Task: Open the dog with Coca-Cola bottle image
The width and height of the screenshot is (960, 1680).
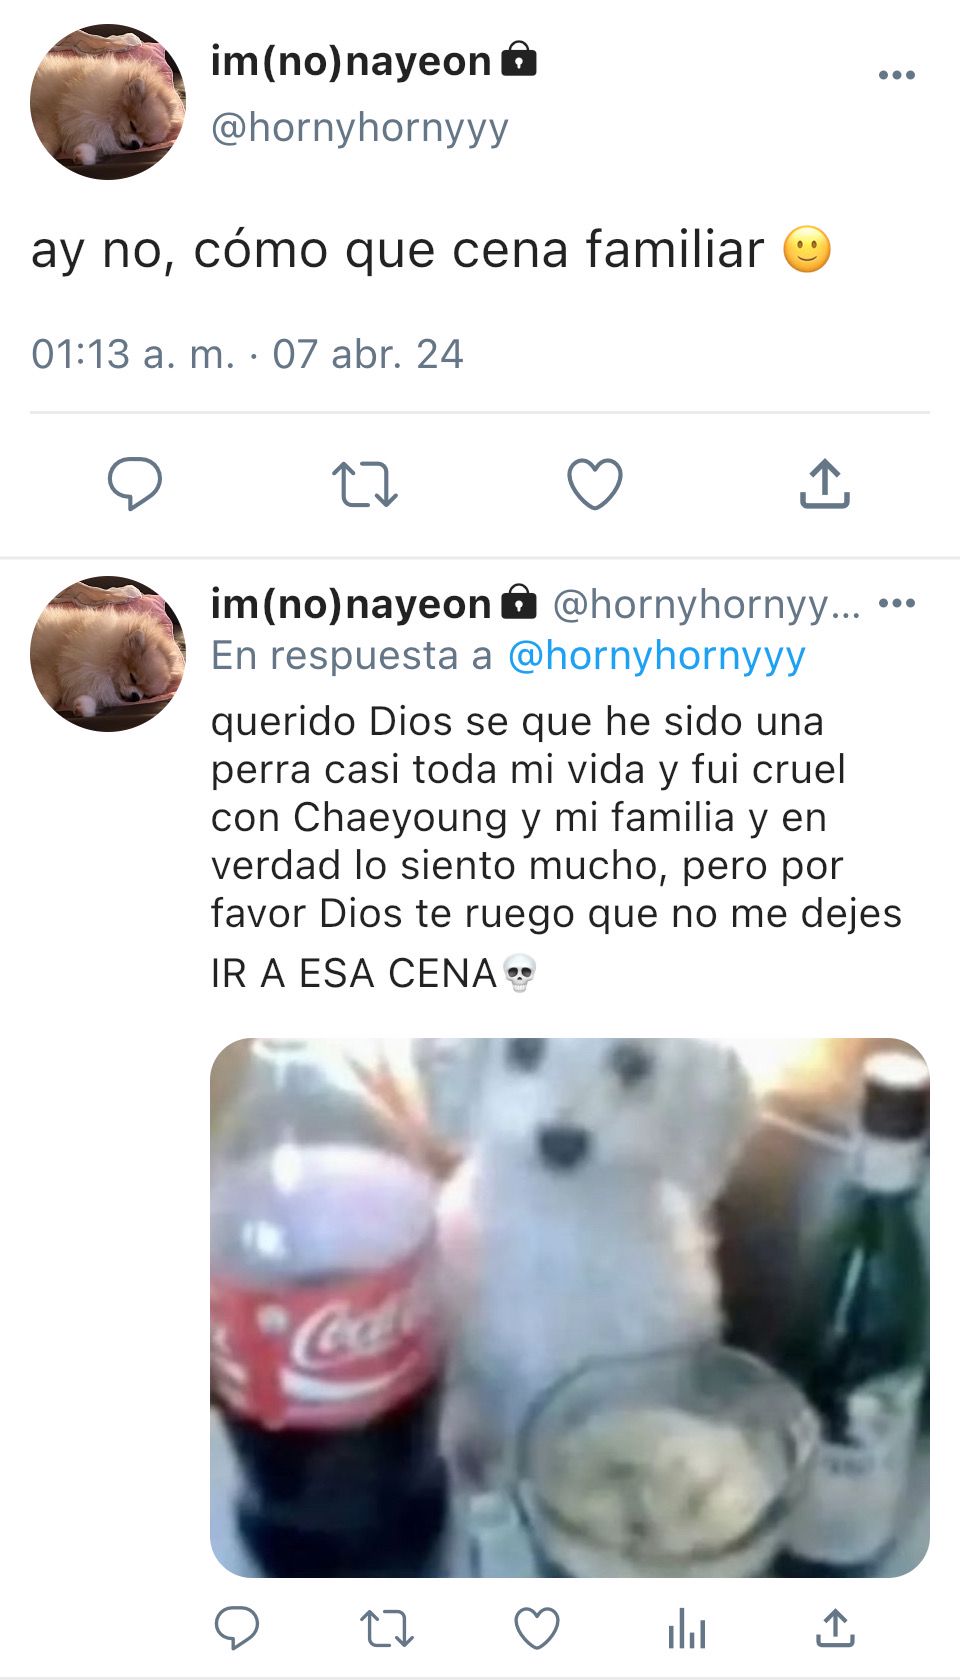Action: click(x=570, y=1308)
